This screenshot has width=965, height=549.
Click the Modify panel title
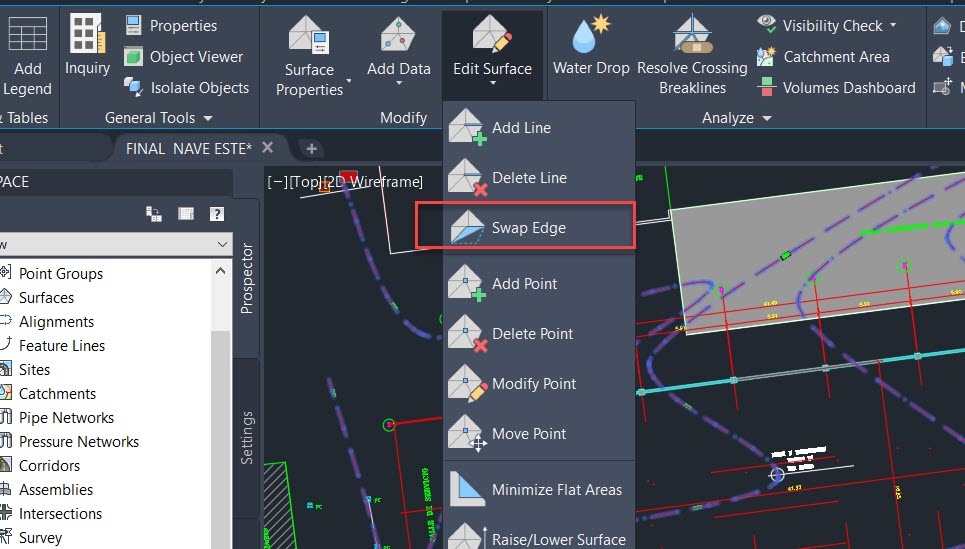pyautogui.click(x=404, y=118)
